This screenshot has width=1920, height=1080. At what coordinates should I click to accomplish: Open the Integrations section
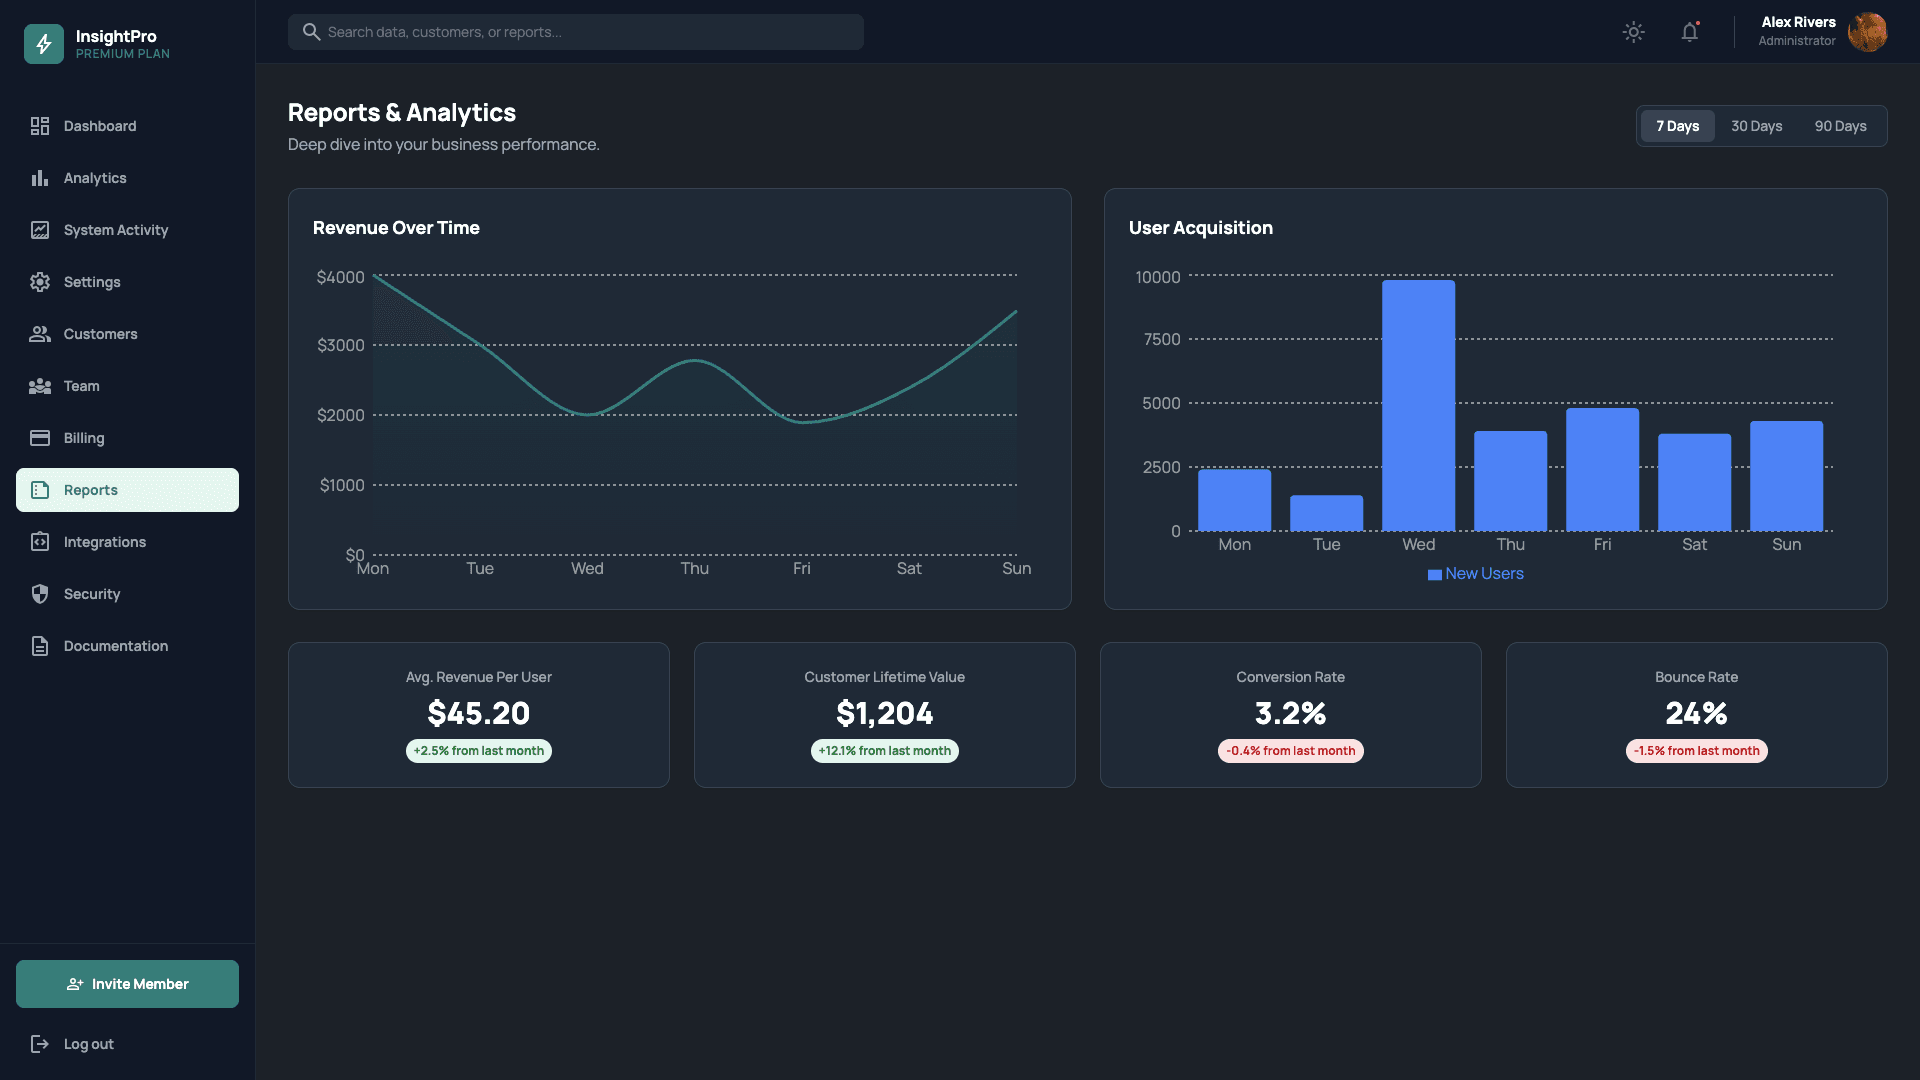pos(104,542)
